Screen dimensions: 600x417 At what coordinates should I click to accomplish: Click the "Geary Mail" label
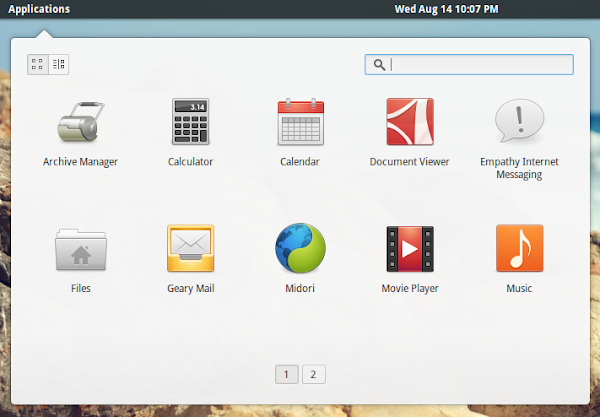[191, 288]
